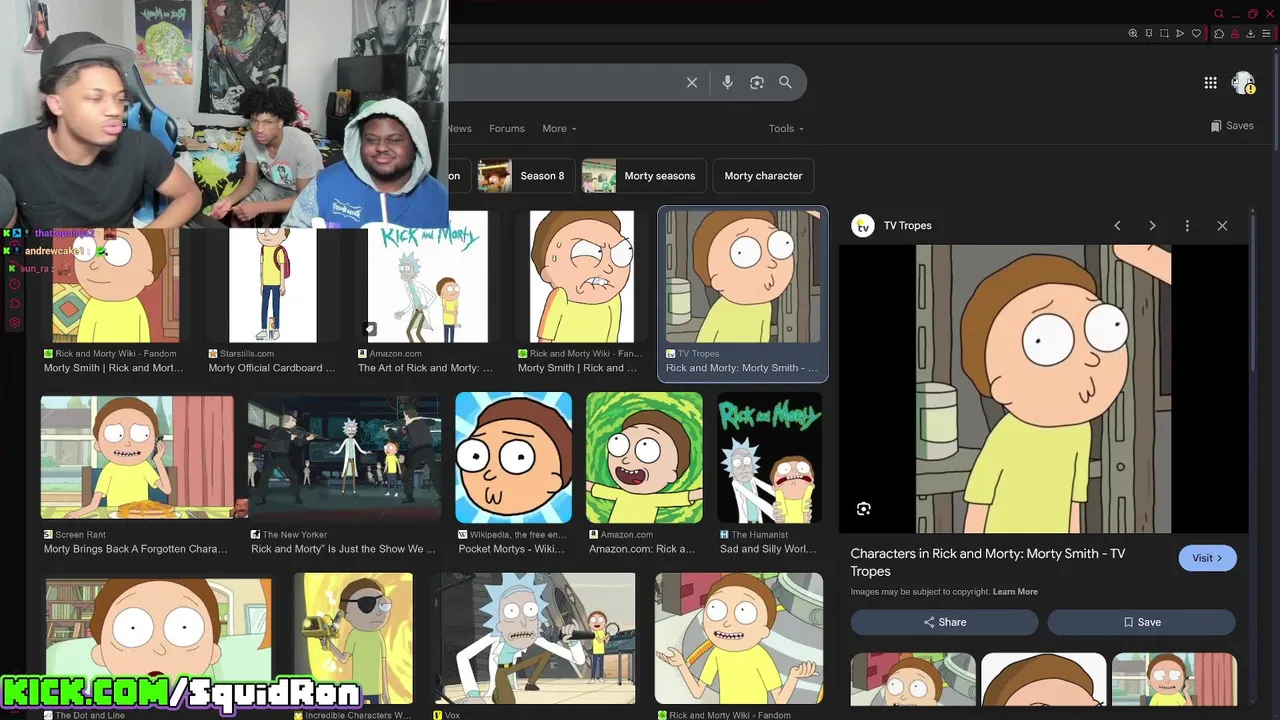Click the triangular send icon in toolbar
1280x720 pixels.
click(1180, 33)
